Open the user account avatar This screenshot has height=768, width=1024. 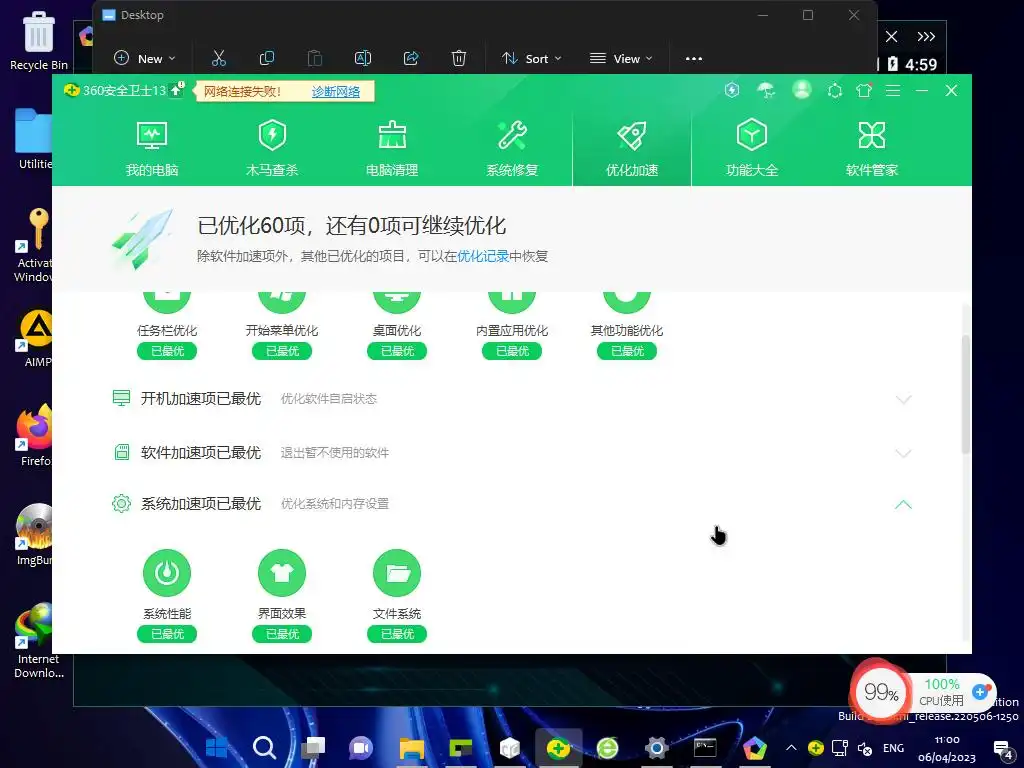(801, 89)
